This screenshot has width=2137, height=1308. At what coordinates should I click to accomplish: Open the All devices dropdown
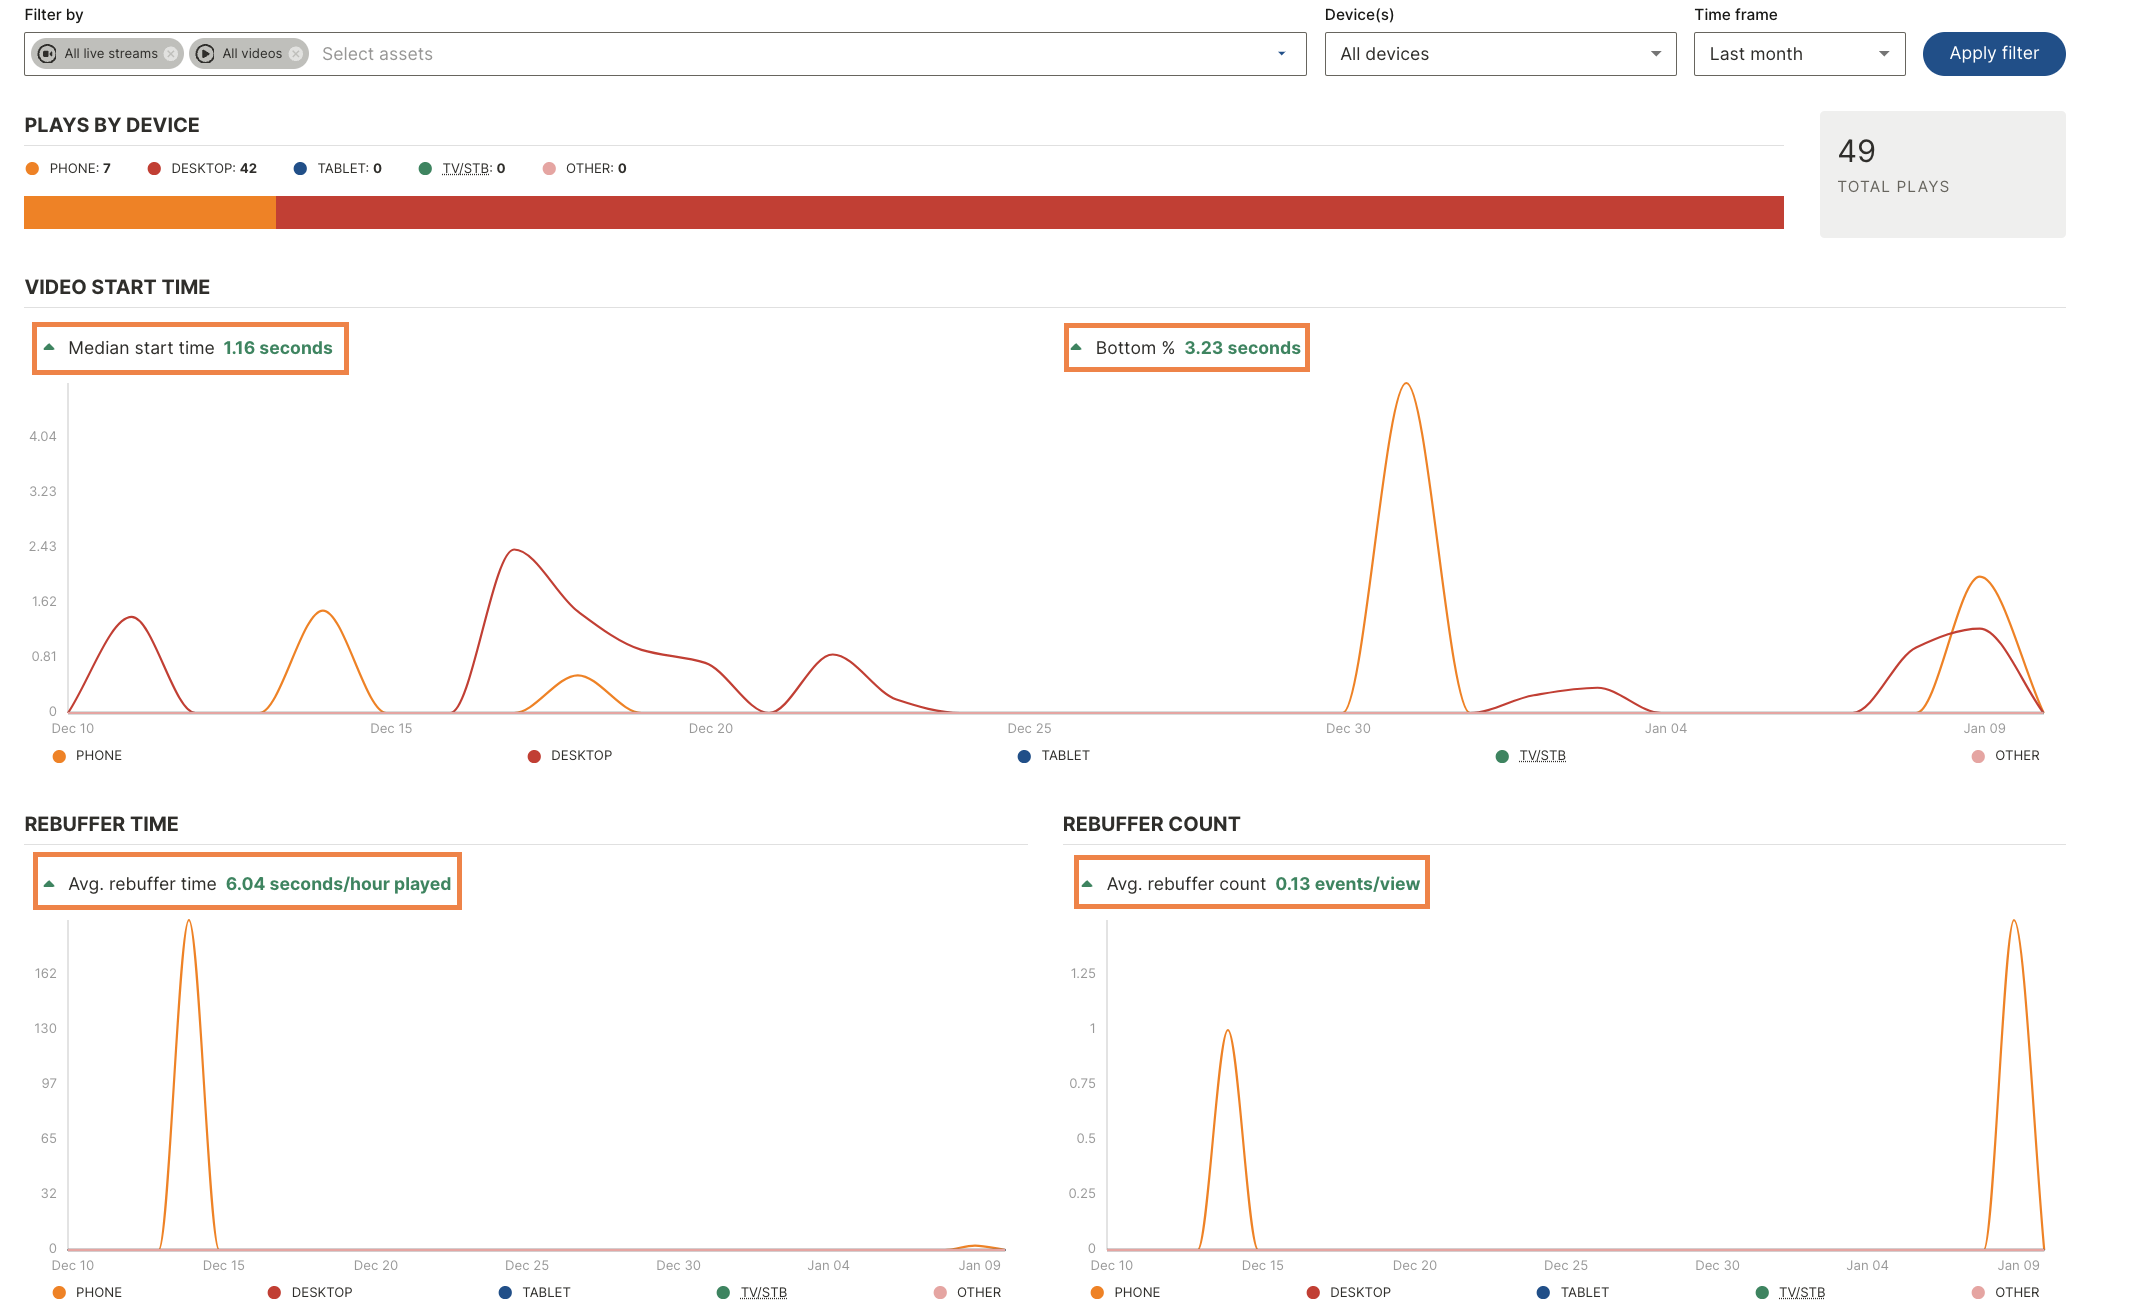[1500, 54]
